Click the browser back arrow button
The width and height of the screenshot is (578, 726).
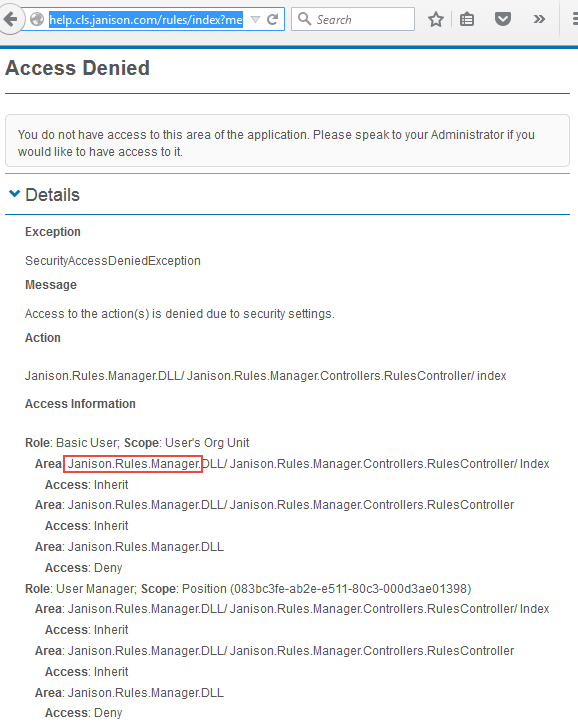click(x=10, y=19)
